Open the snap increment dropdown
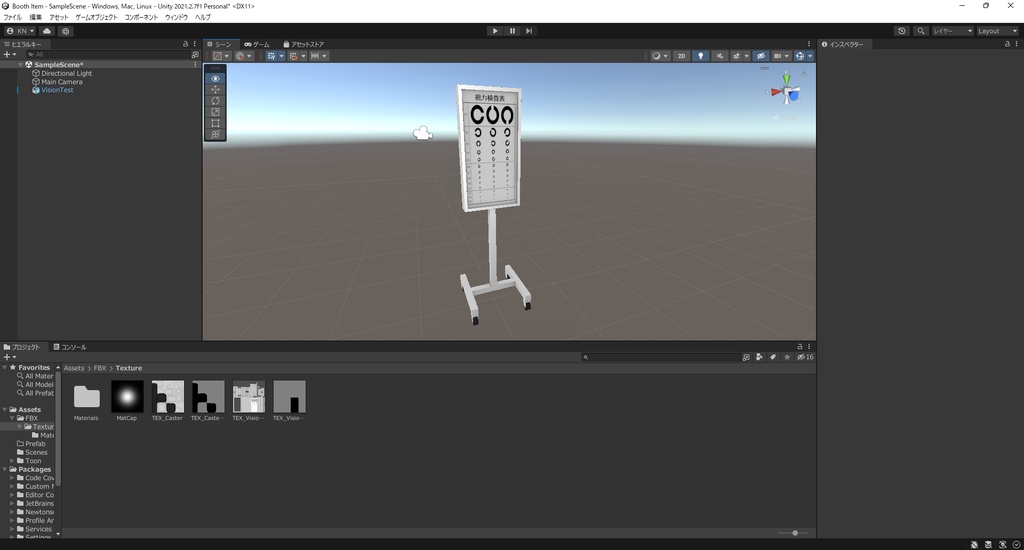Viewport: 1024px width, 550px height. pos(319,56)
